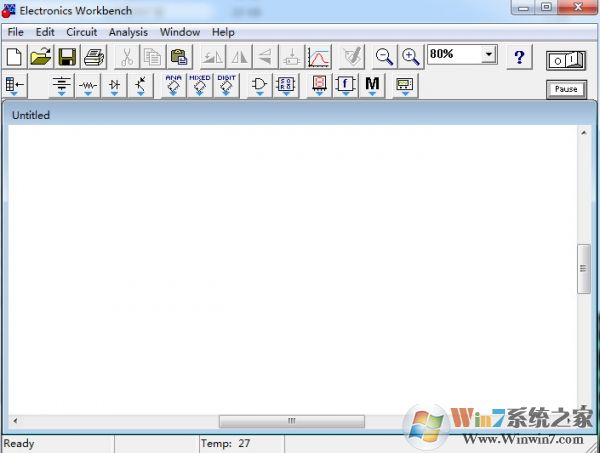The image size is (600, 453).
Task: Open the Logic Gates parts bin
Action: (260, 86)
